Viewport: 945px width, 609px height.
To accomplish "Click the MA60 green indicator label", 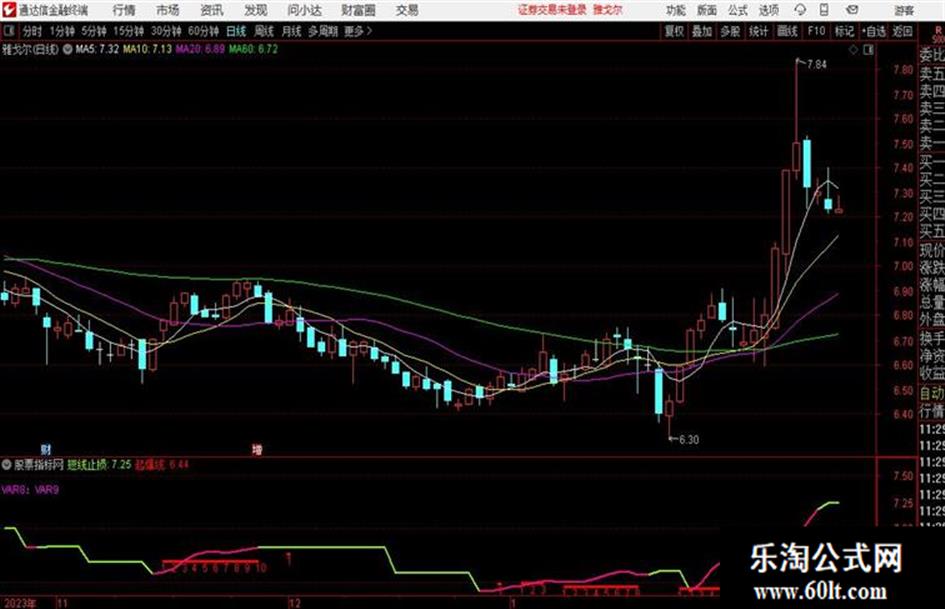I will pyautogui.click(x=253, y=49).
